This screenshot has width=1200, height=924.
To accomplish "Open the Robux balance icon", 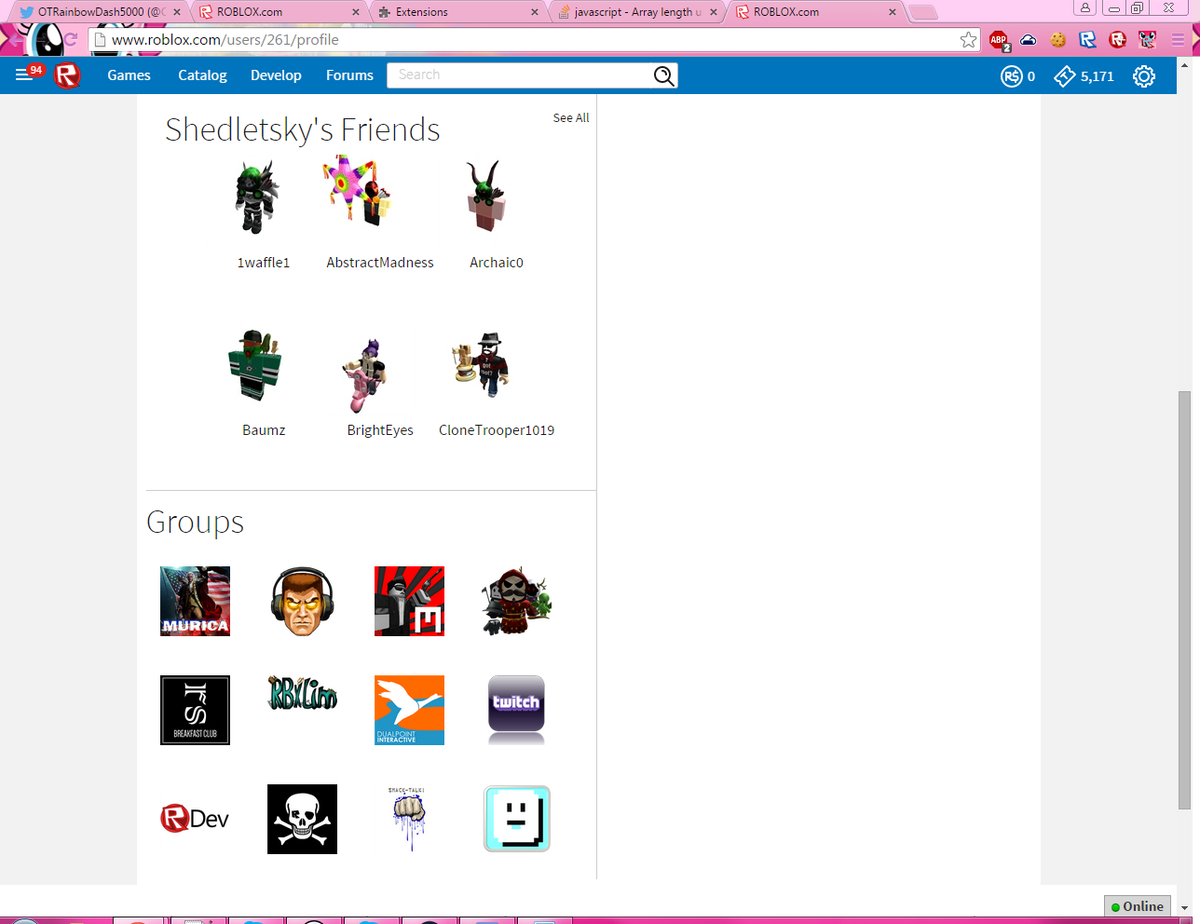I will coord(1011,76).
